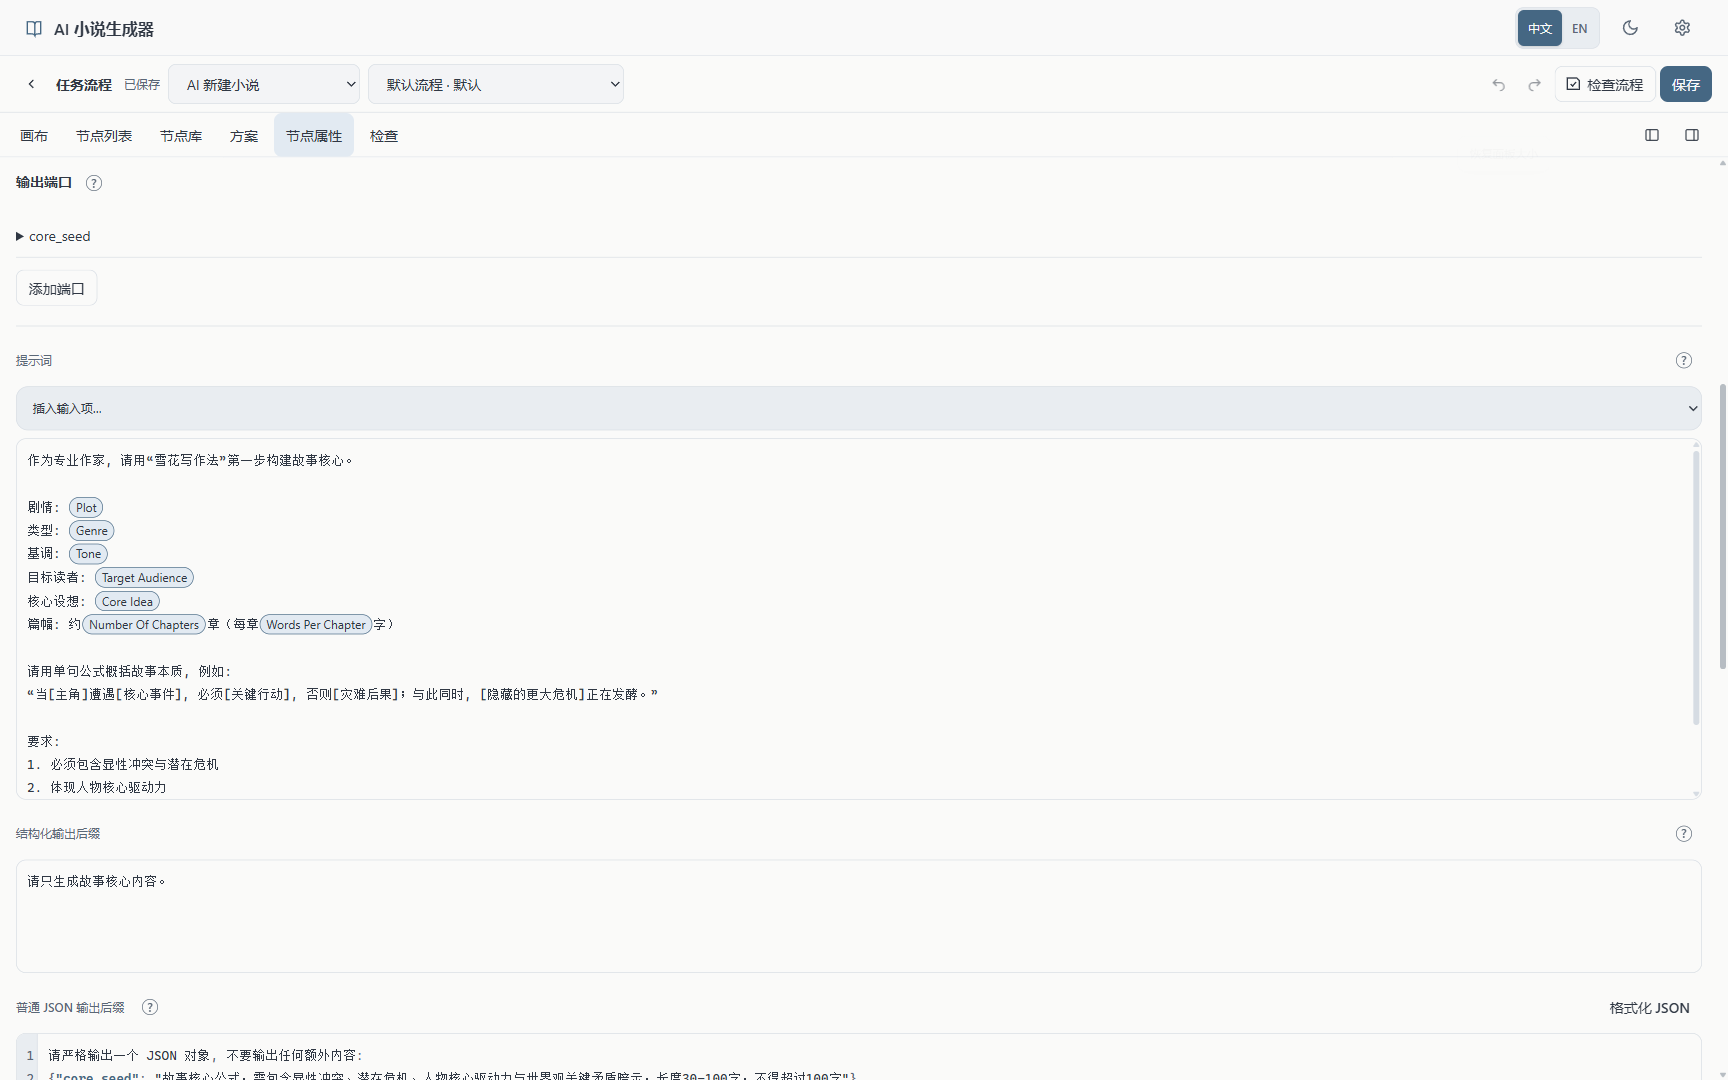Toggle the right sidebar panel icon
This screenshot has height=1080, width=1728.
(x=1692, y=135)
